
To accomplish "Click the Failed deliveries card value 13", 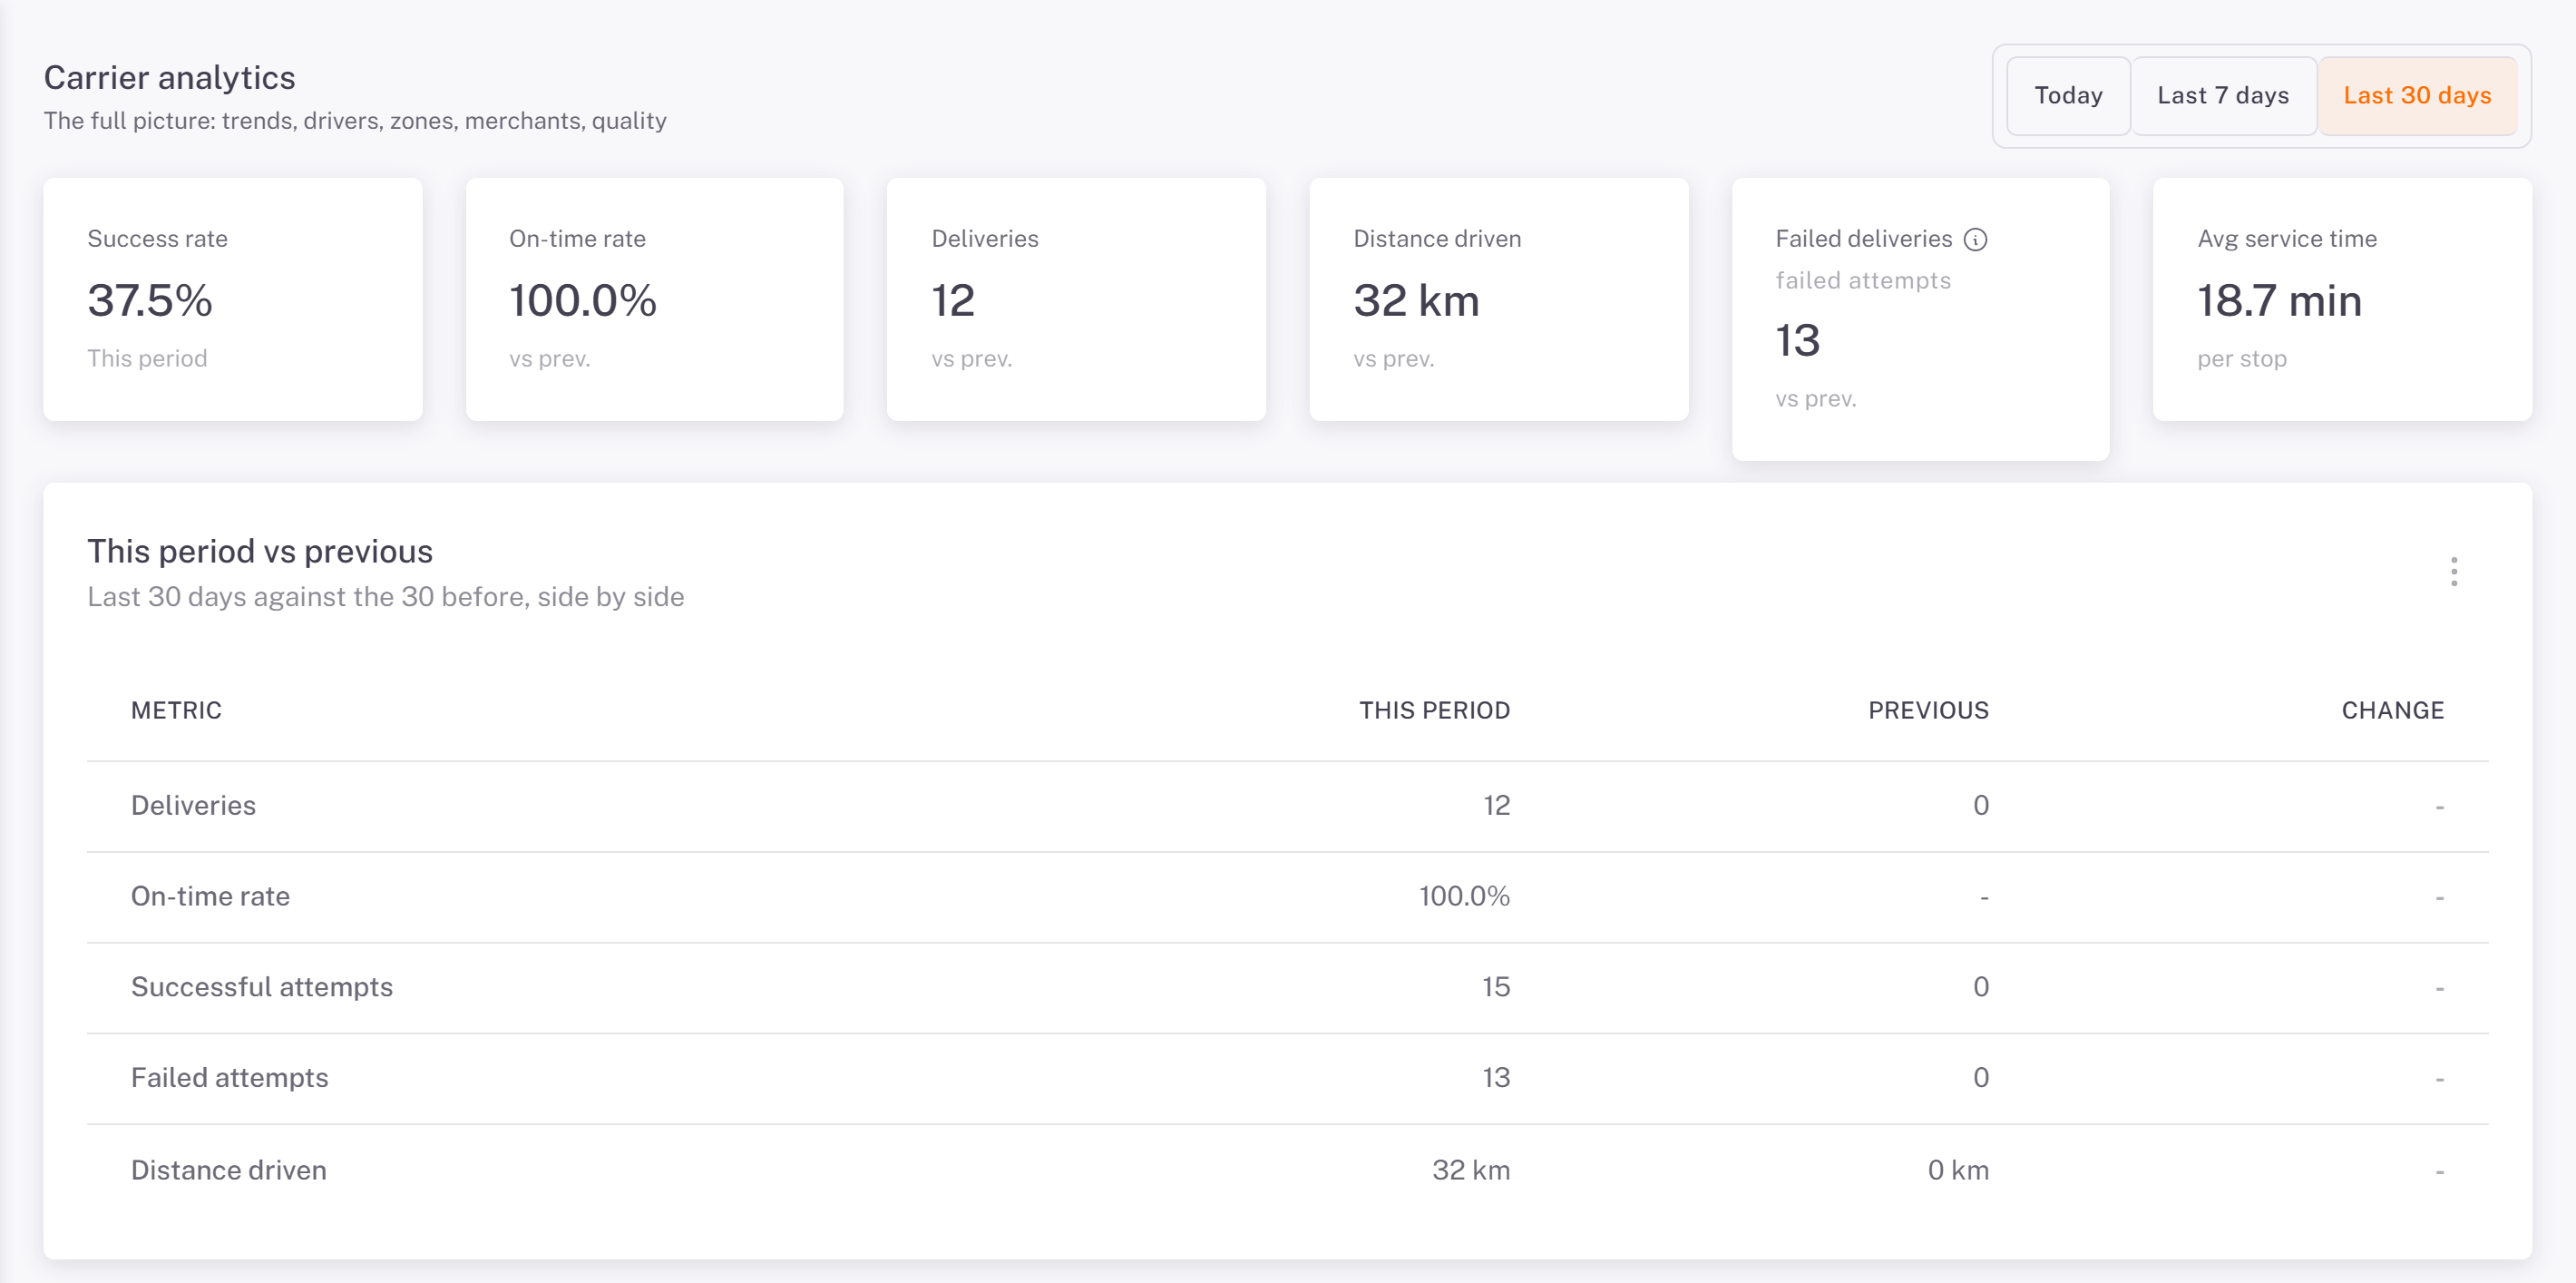I will tap(1797, 340).
